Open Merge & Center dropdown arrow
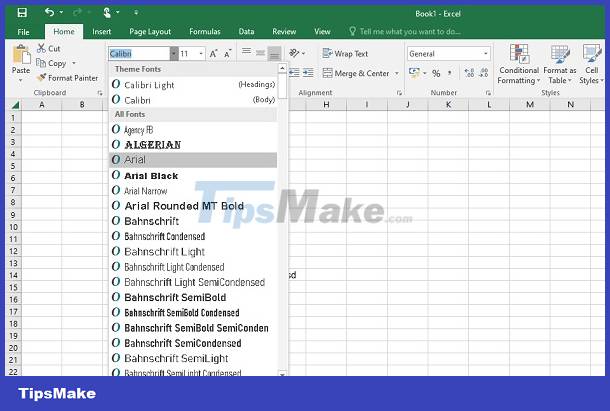 coord(397,73)
